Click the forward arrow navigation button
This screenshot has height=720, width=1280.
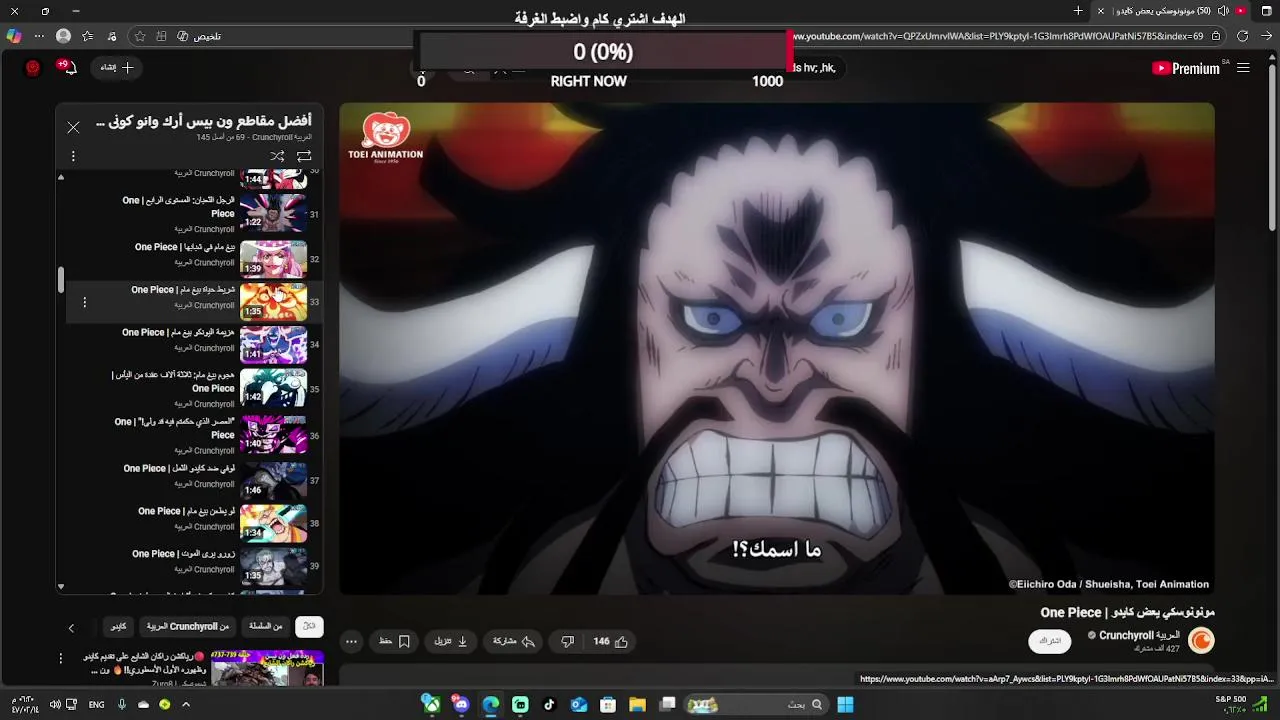coord(1266,36)
